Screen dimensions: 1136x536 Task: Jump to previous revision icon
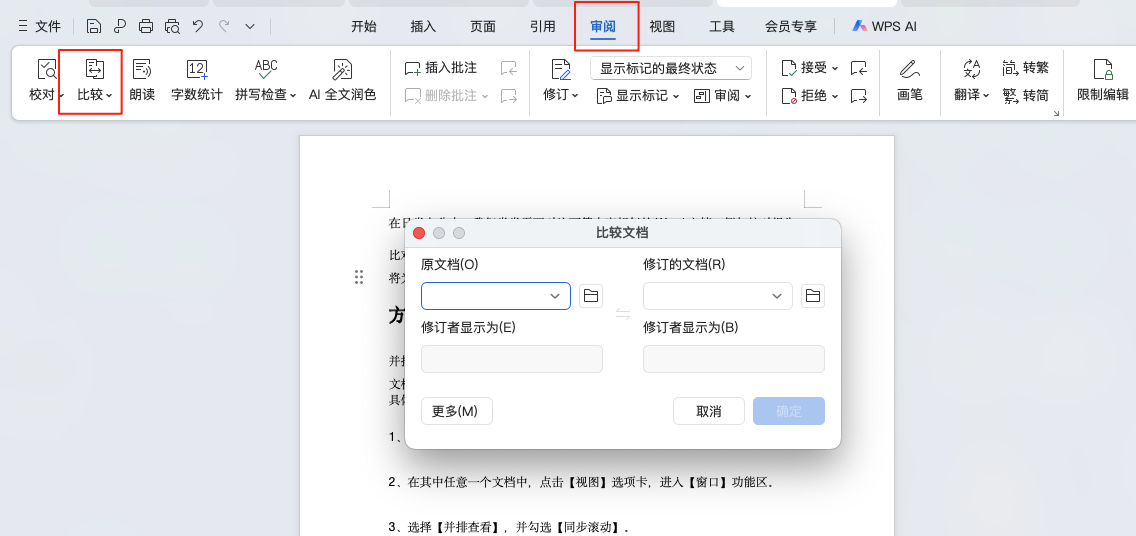pyautogui.click(x=859, y=68)
